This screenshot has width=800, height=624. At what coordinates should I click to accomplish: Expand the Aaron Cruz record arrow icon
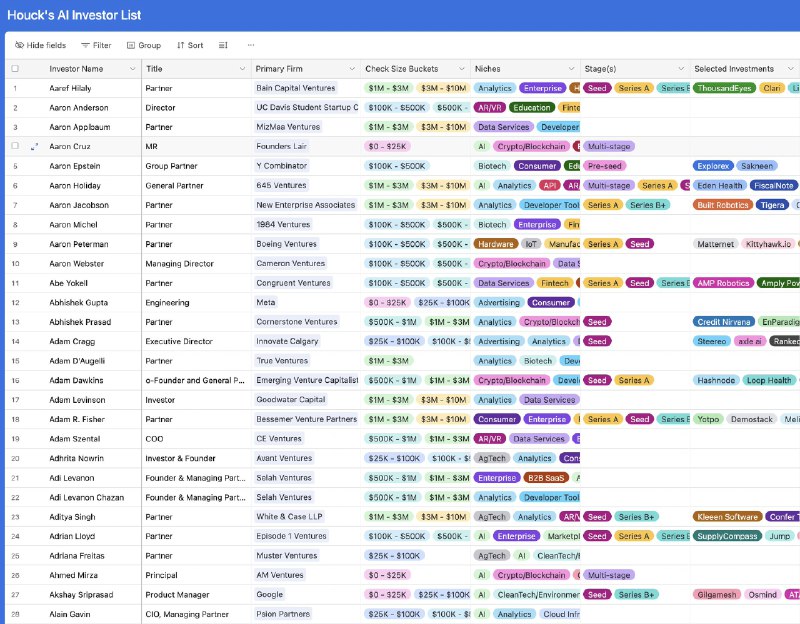click(x=34, y=146)
